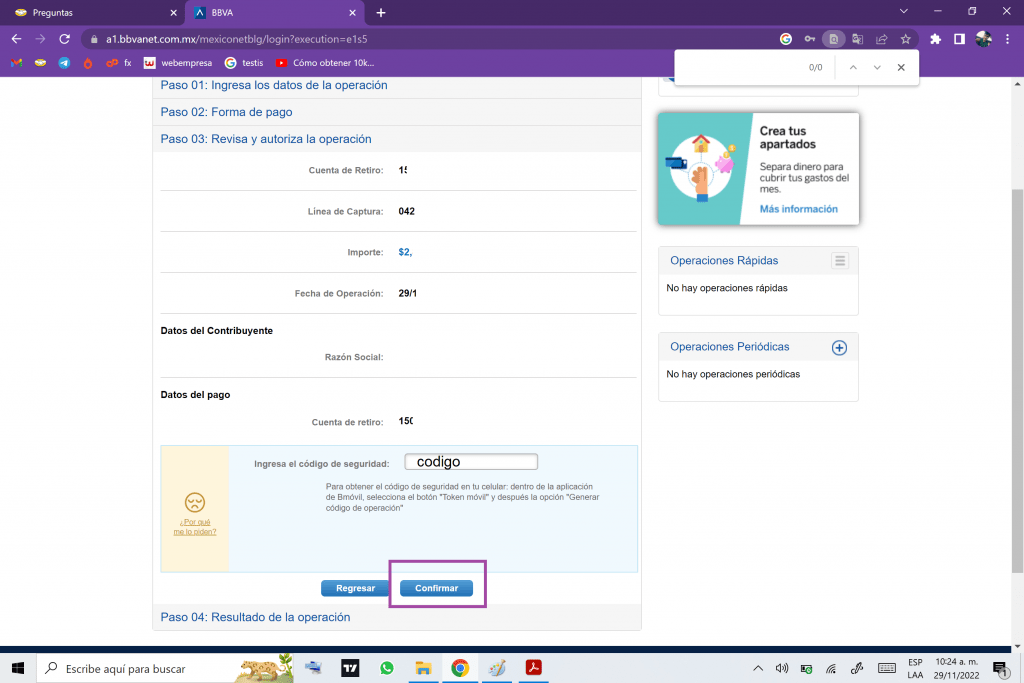
Task: Open Chrome three-dot menu
Action: pyautogui.click(x=1007, y=39)
